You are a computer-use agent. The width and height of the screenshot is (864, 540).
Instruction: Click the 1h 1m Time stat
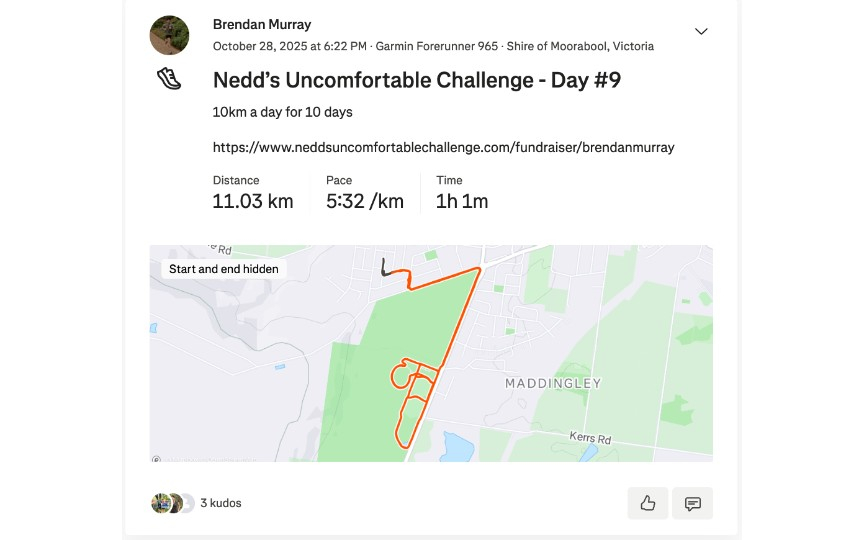click(x=462, y=201)
